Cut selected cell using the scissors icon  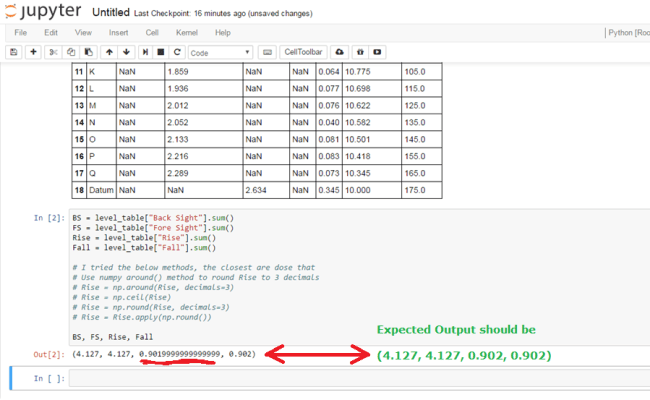(53, 52)
